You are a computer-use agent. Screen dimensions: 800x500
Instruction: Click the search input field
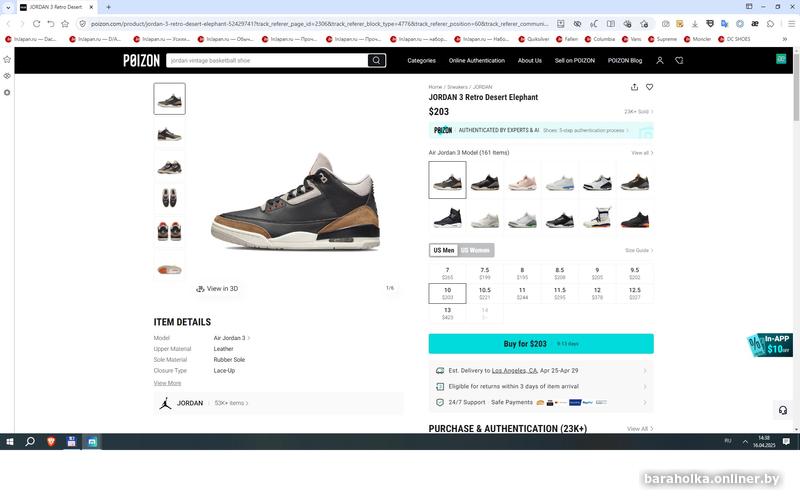[x=267, y=60]
